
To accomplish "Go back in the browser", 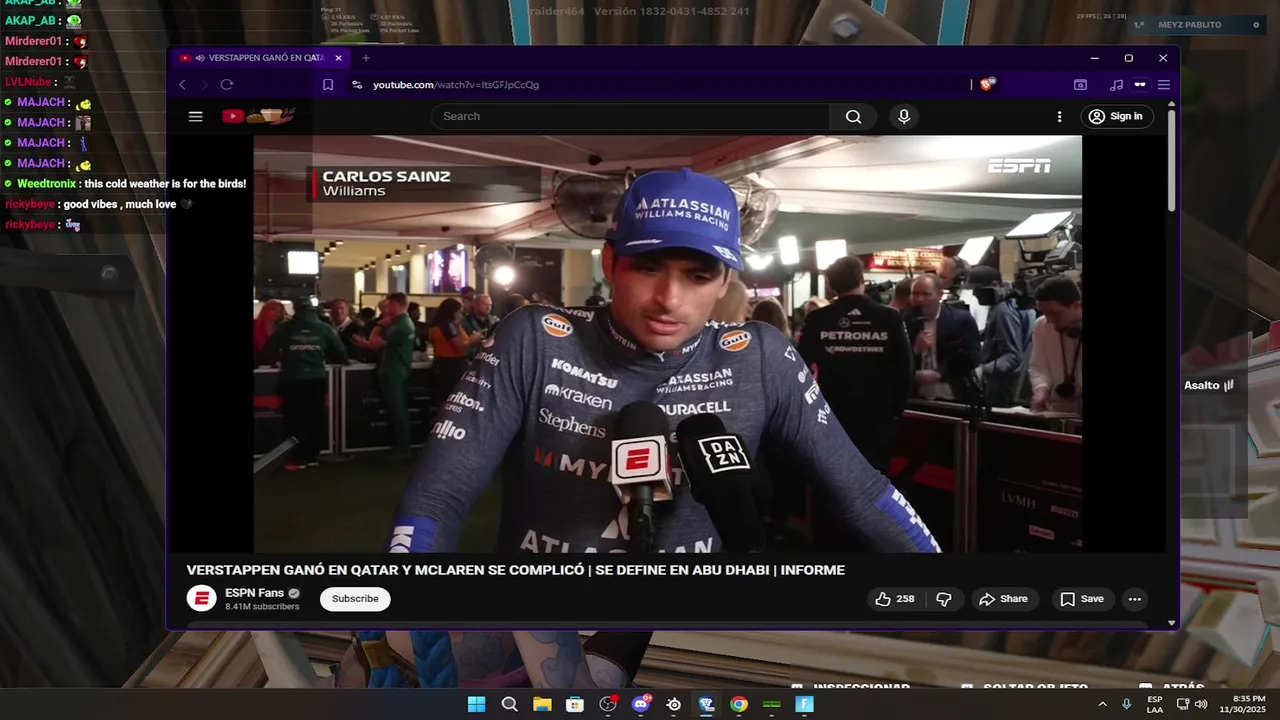I will pos(182,85).
